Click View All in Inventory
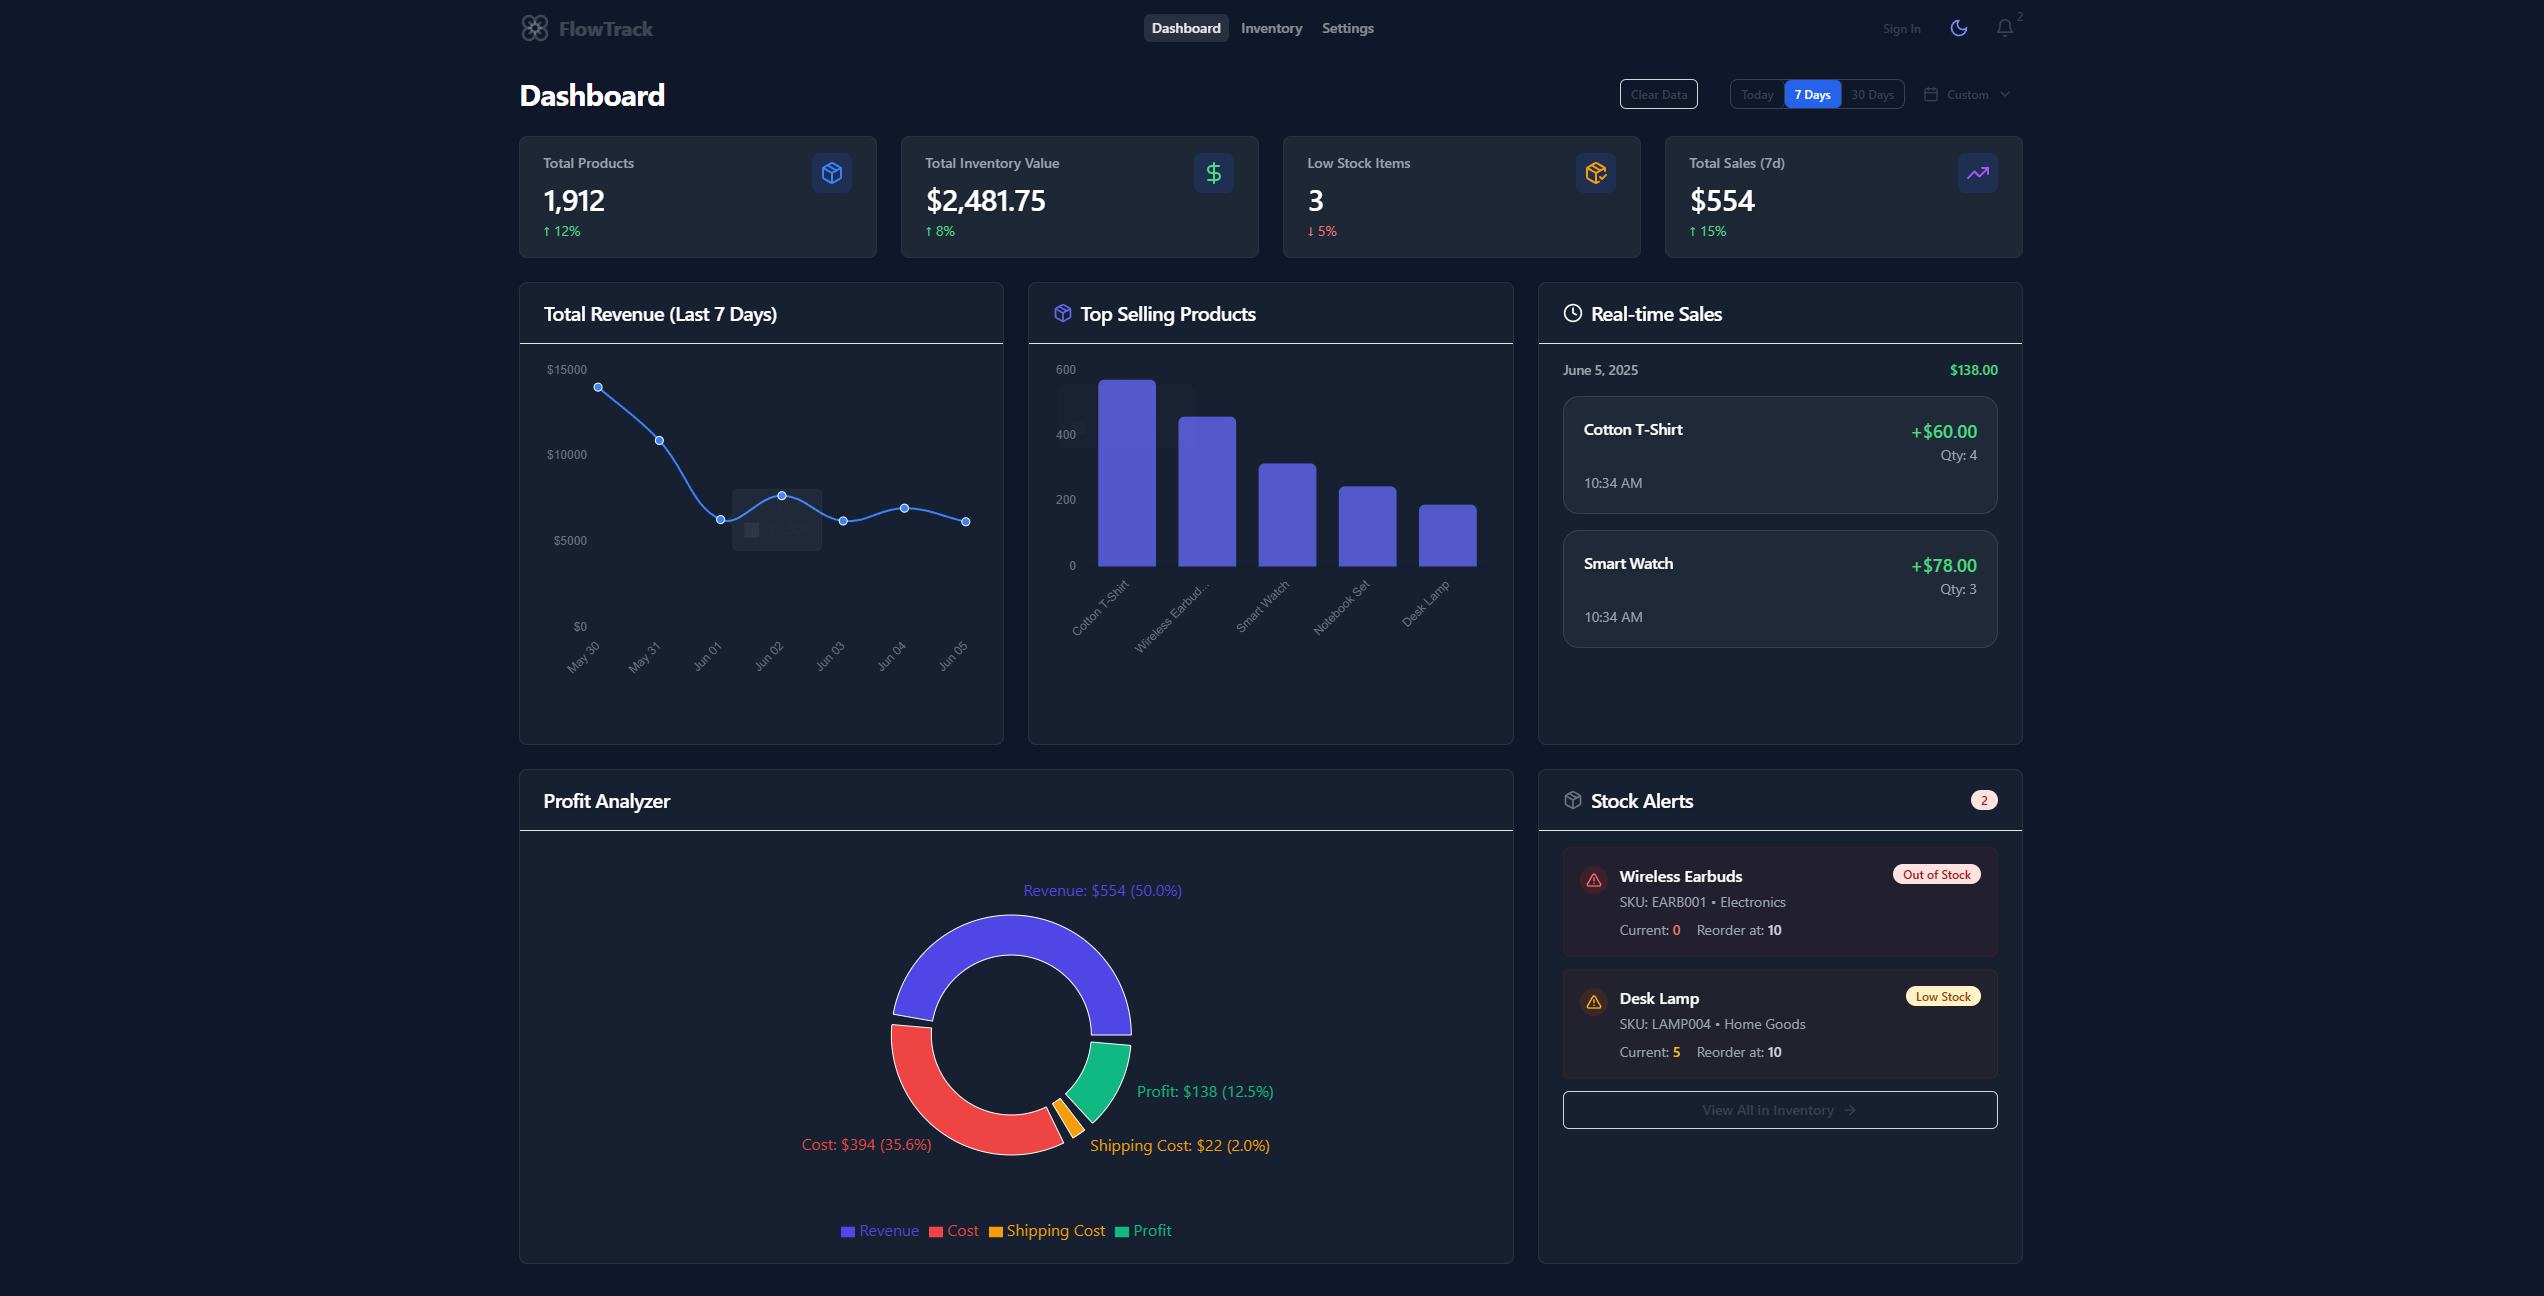The image size is (2544, 1296). coord(1779,1110)
